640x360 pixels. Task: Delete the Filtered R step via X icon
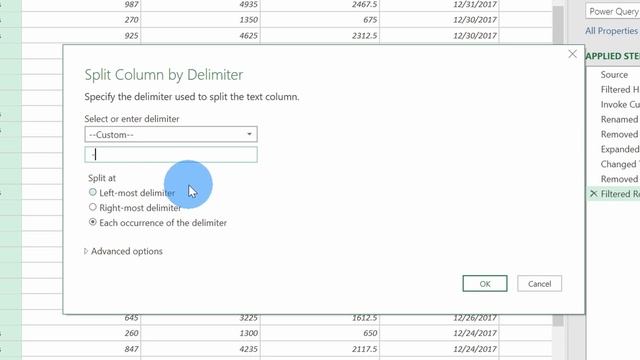tap(593, 193)
